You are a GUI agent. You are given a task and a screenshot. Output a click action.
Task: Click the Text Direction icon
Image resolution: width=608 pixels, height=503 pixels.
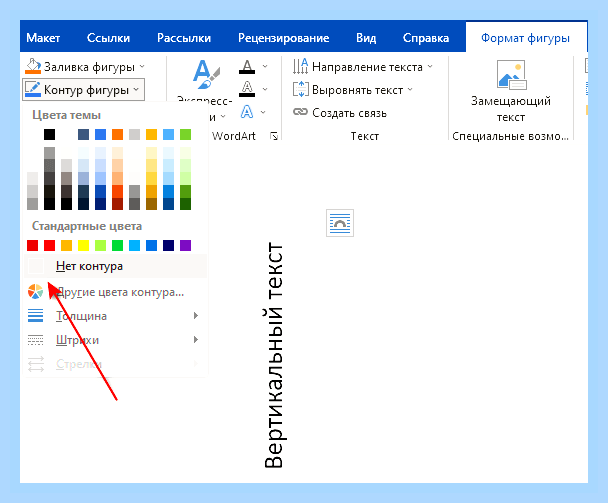tap(301, 67)
